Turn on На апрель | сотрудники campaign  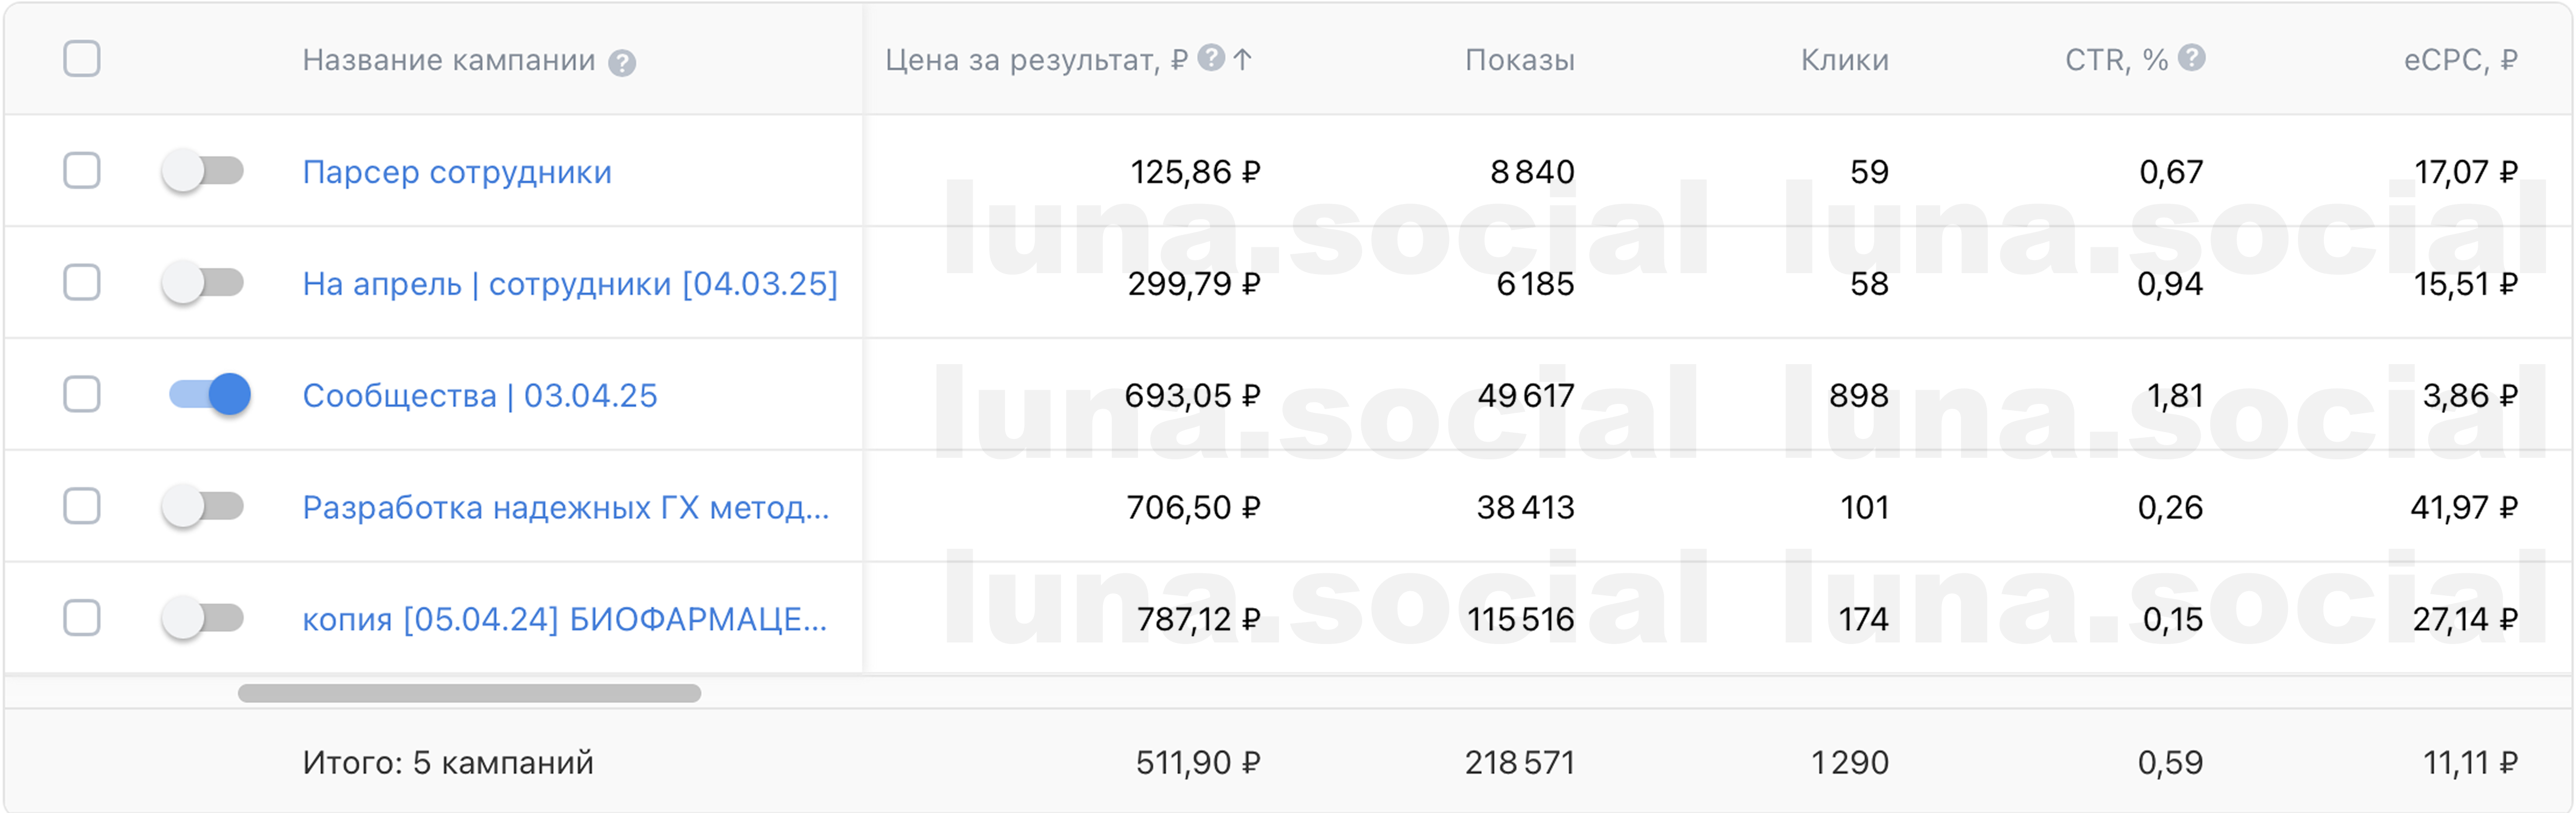pyautogui.click(x=204, y=282)
